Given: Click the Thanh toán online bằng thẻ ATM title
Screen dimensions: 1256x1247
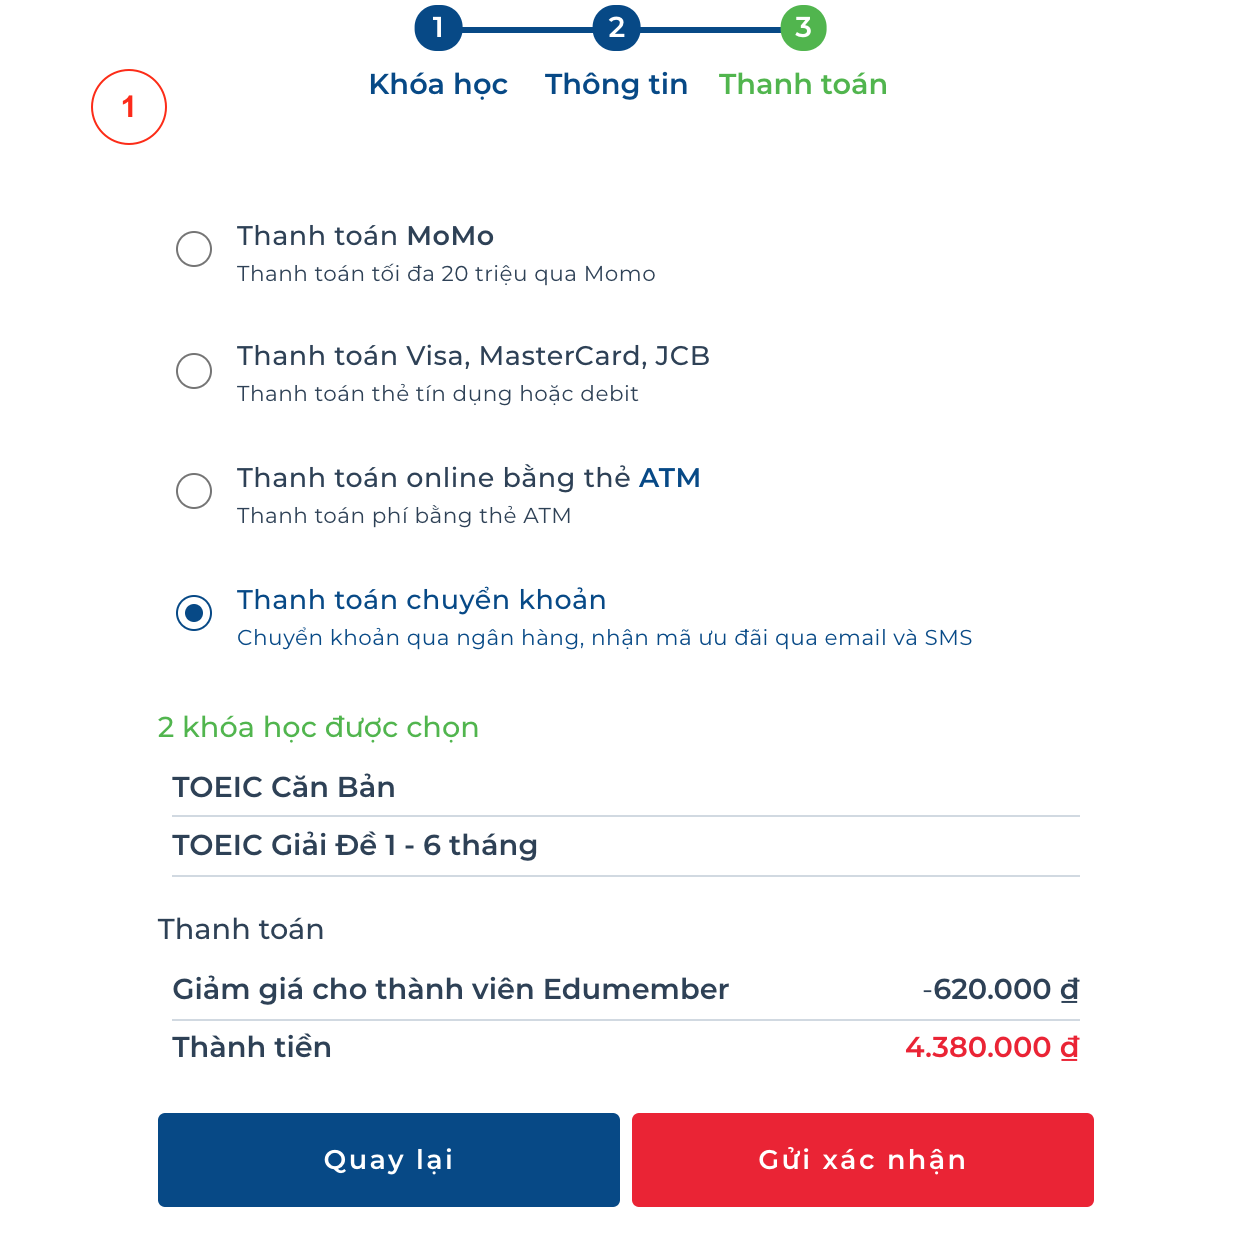Looking at the screenshot, I should pos(468,478).
